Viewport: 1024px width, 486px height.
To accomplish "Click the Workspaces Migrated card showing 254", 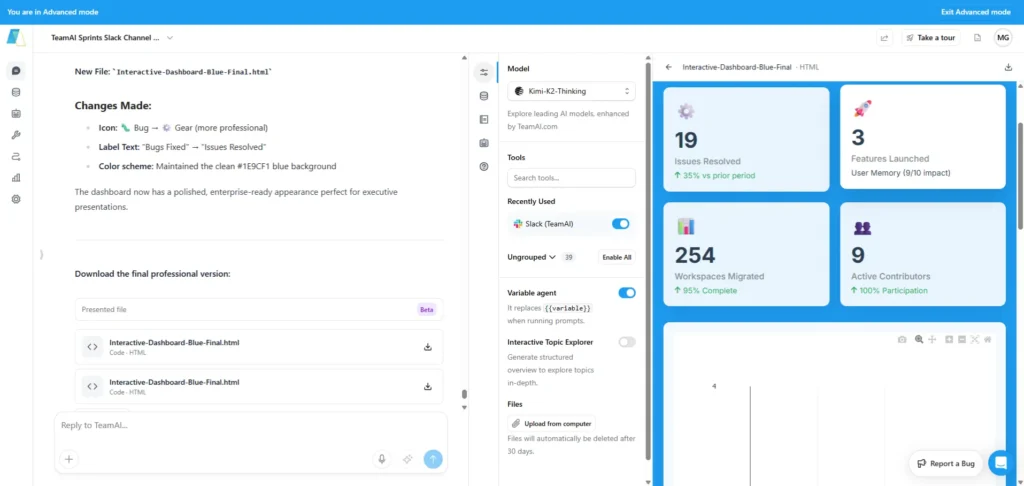I will [746, 254].
